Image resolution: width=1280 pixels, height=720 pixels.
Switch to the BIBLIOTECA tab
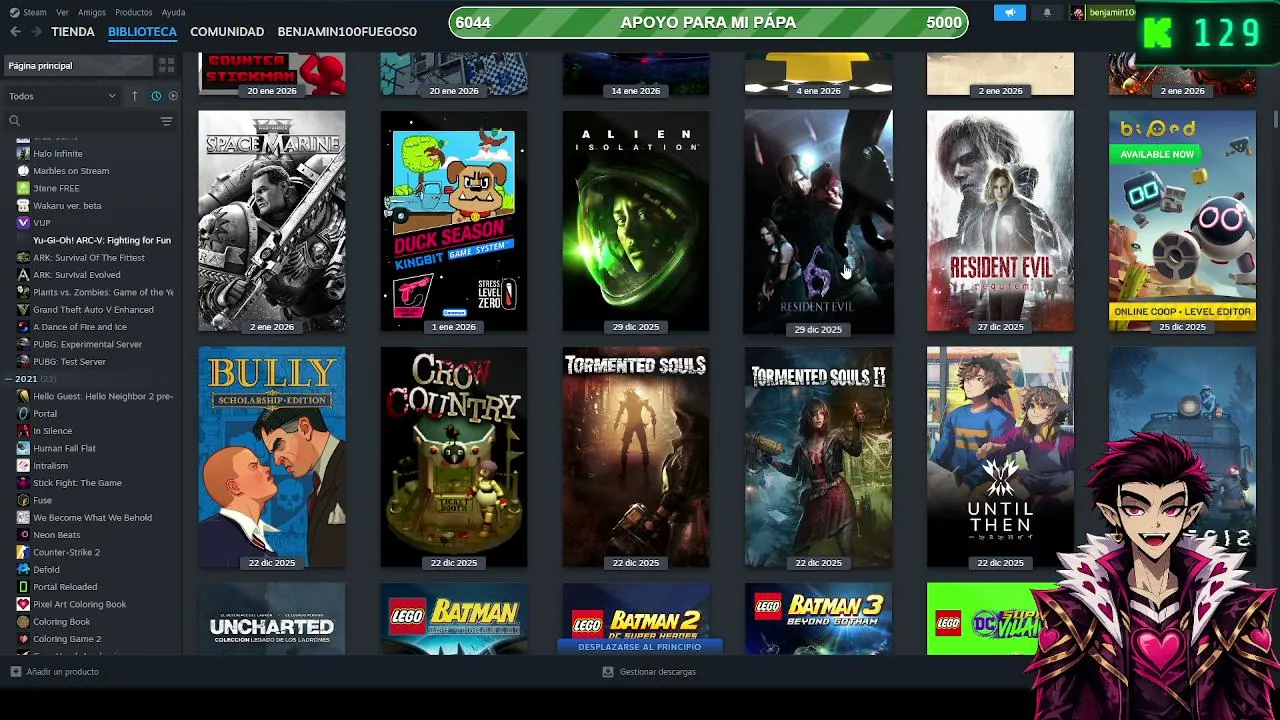142,32
